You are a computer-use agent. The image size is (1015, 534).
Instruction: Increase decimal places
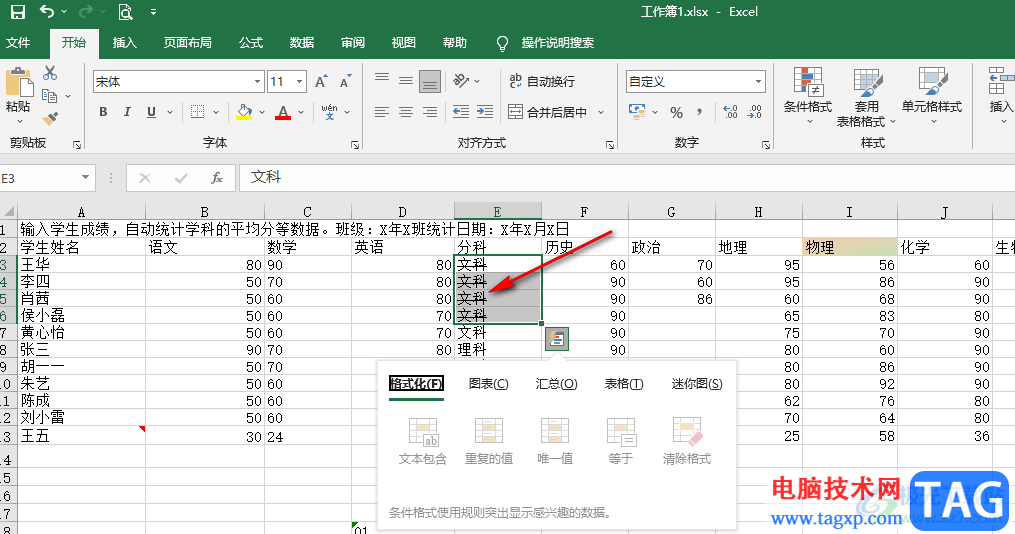click(730, 112)
